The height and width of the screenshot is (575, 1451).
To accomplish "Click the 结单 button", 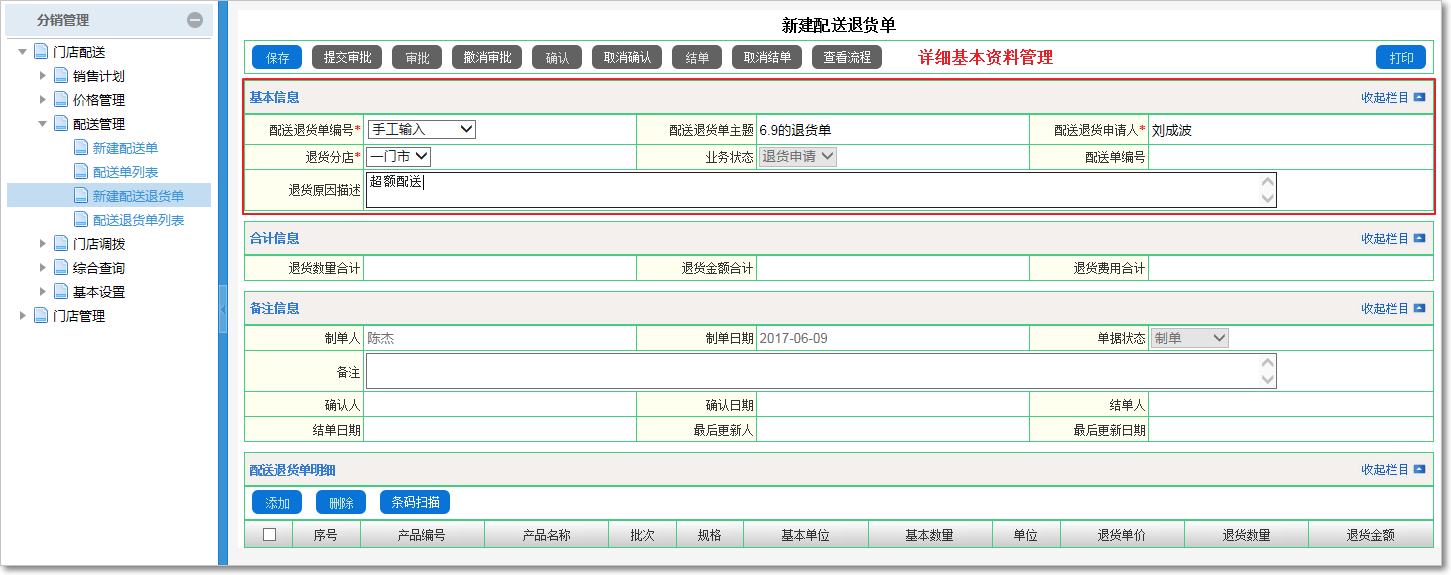I will click(x=697, y=58).
